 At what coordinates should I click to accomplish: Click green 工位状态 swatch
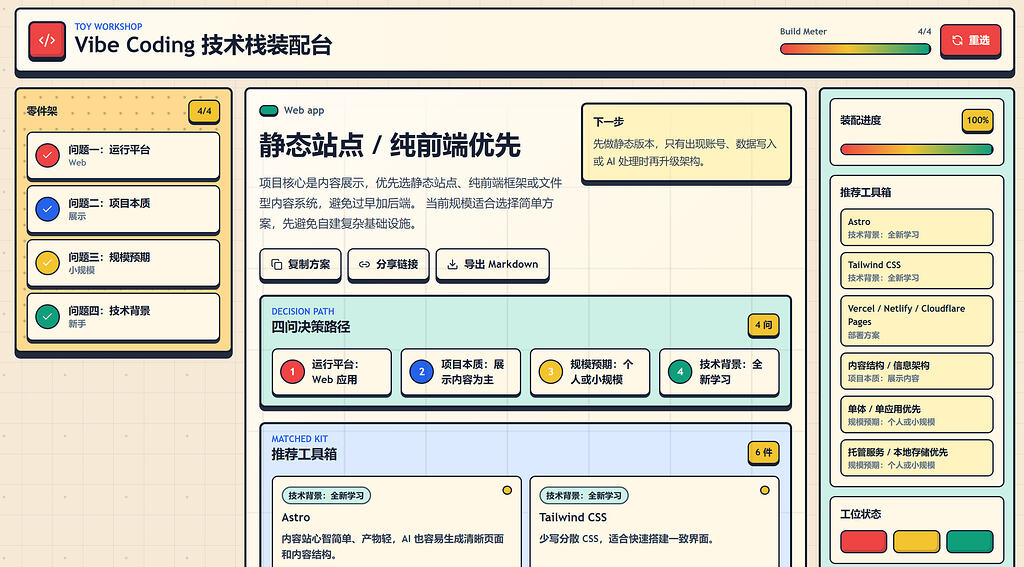(970, 542)
